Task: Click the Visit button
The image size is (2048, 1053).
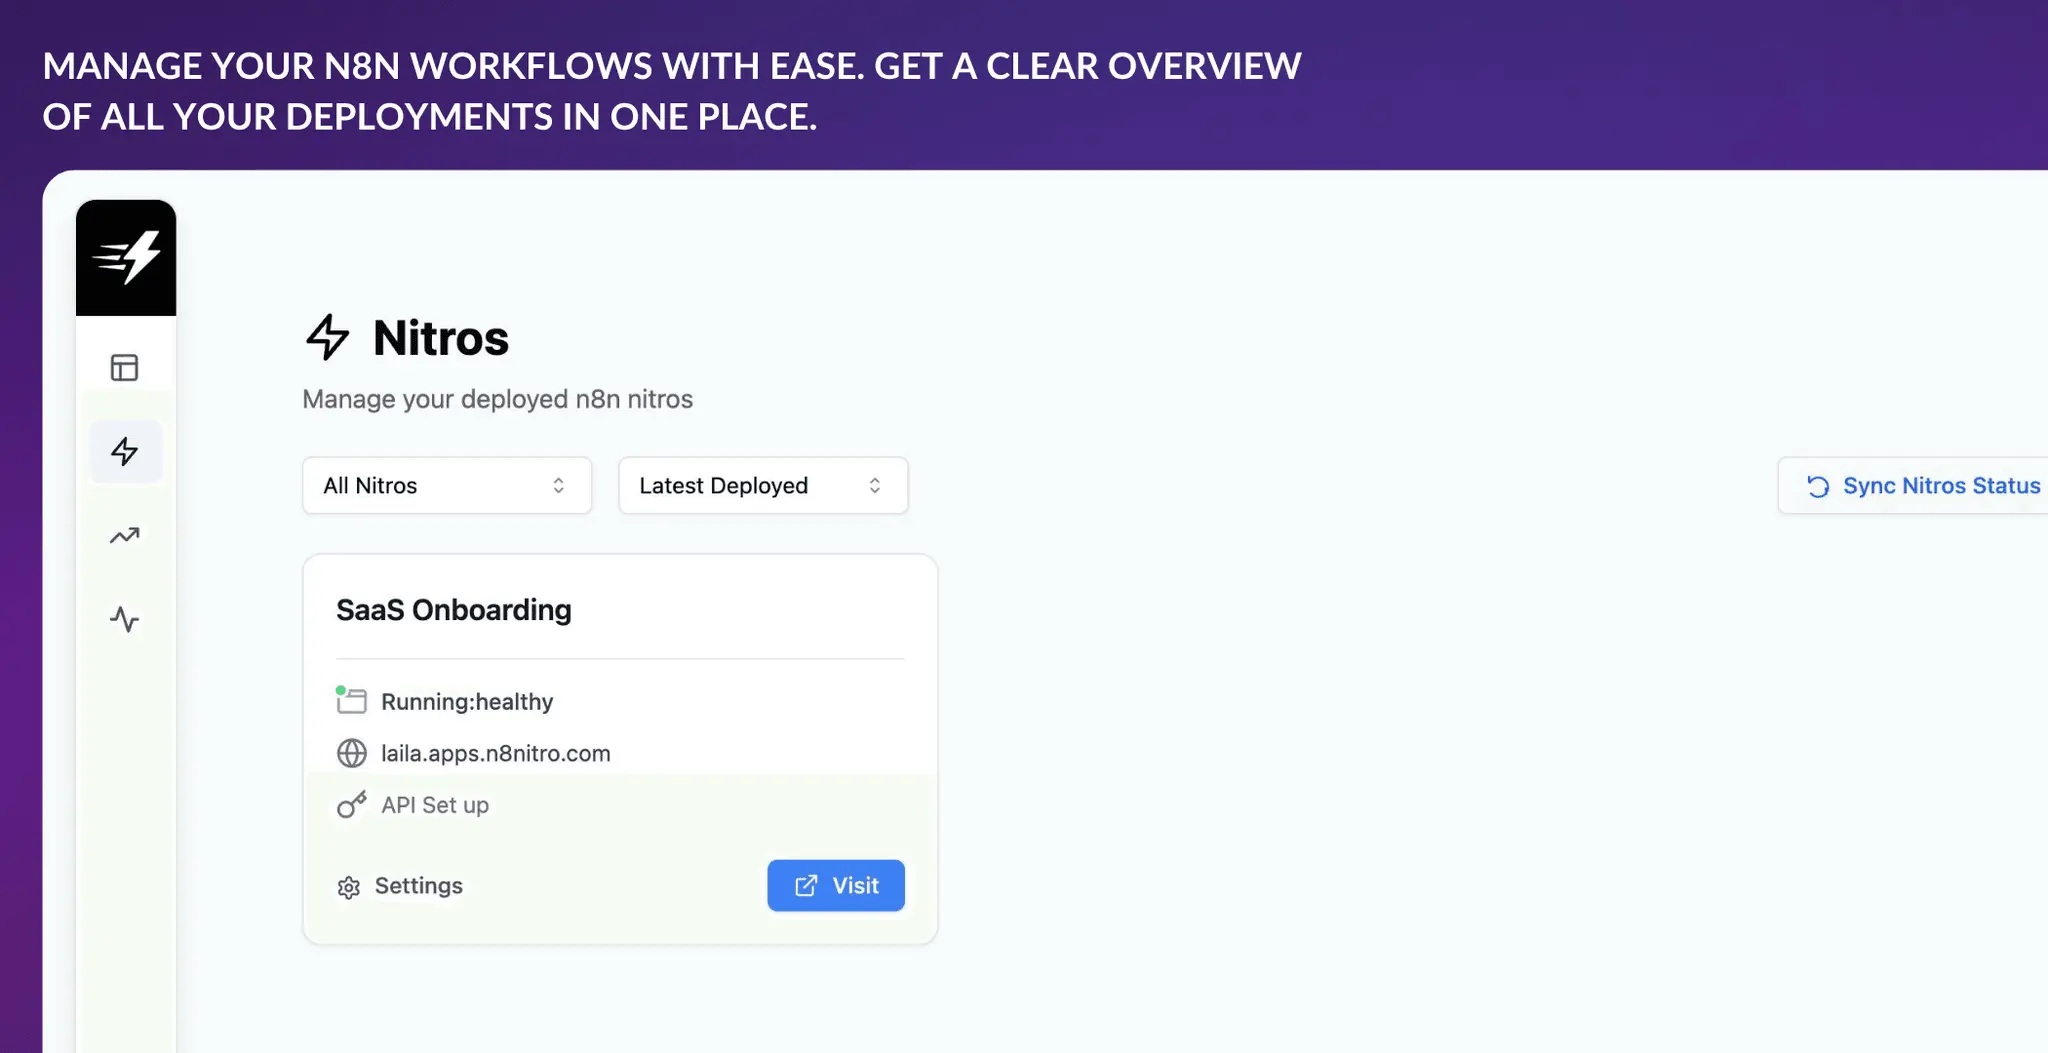Action: tap(836, 885)
